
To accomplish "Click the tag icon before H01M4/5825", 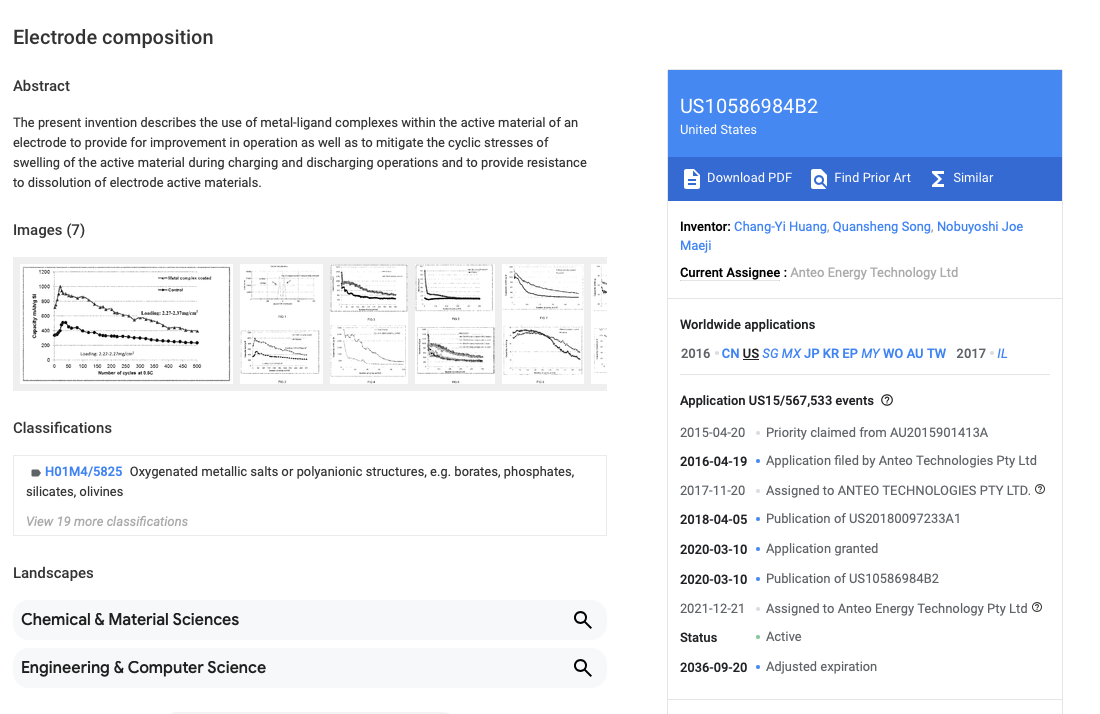I will (35, 473).
